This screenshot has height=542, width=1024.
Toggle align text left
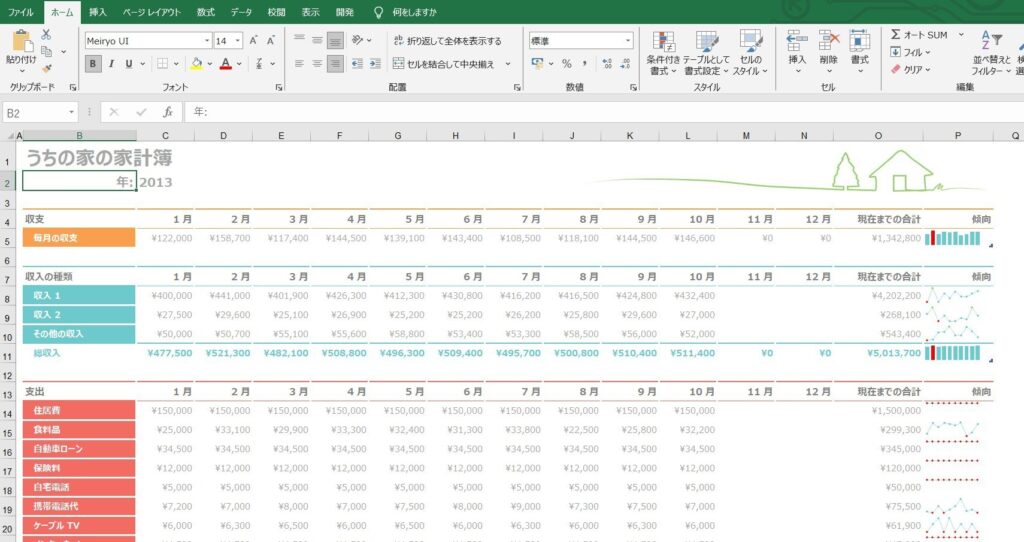[299, 63]
